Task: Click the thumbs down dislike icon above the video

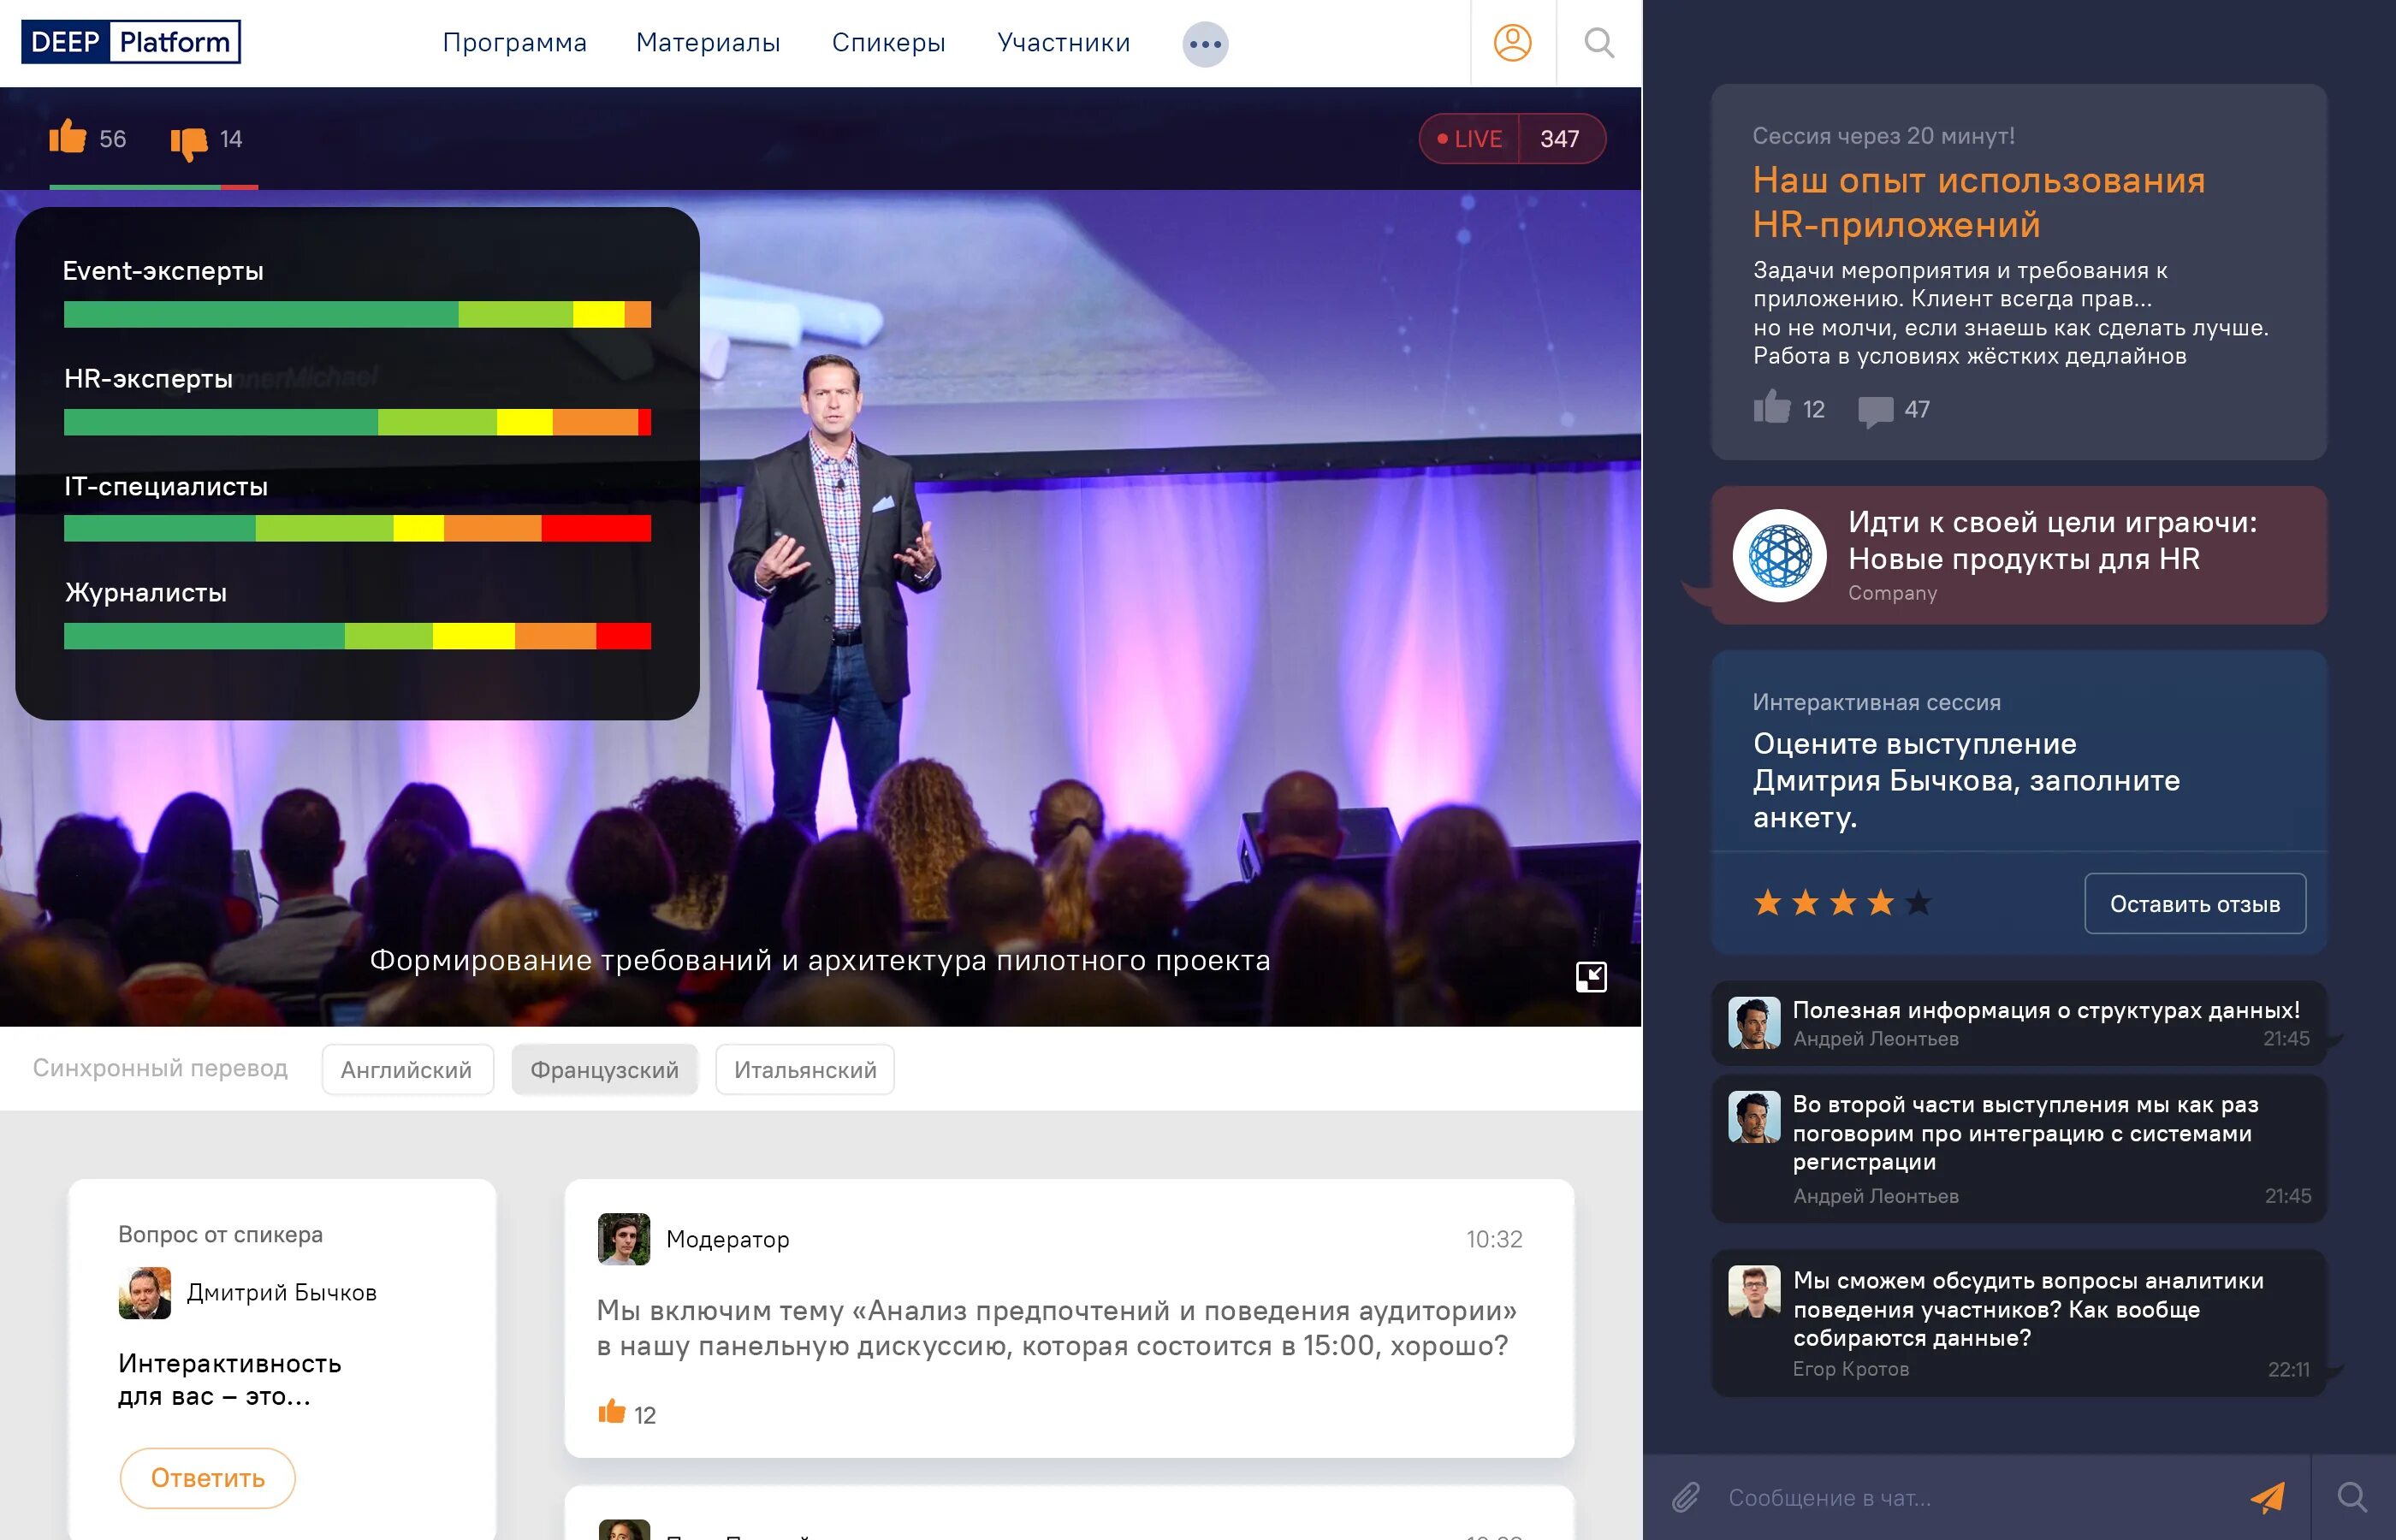Action: pos(188,142)
